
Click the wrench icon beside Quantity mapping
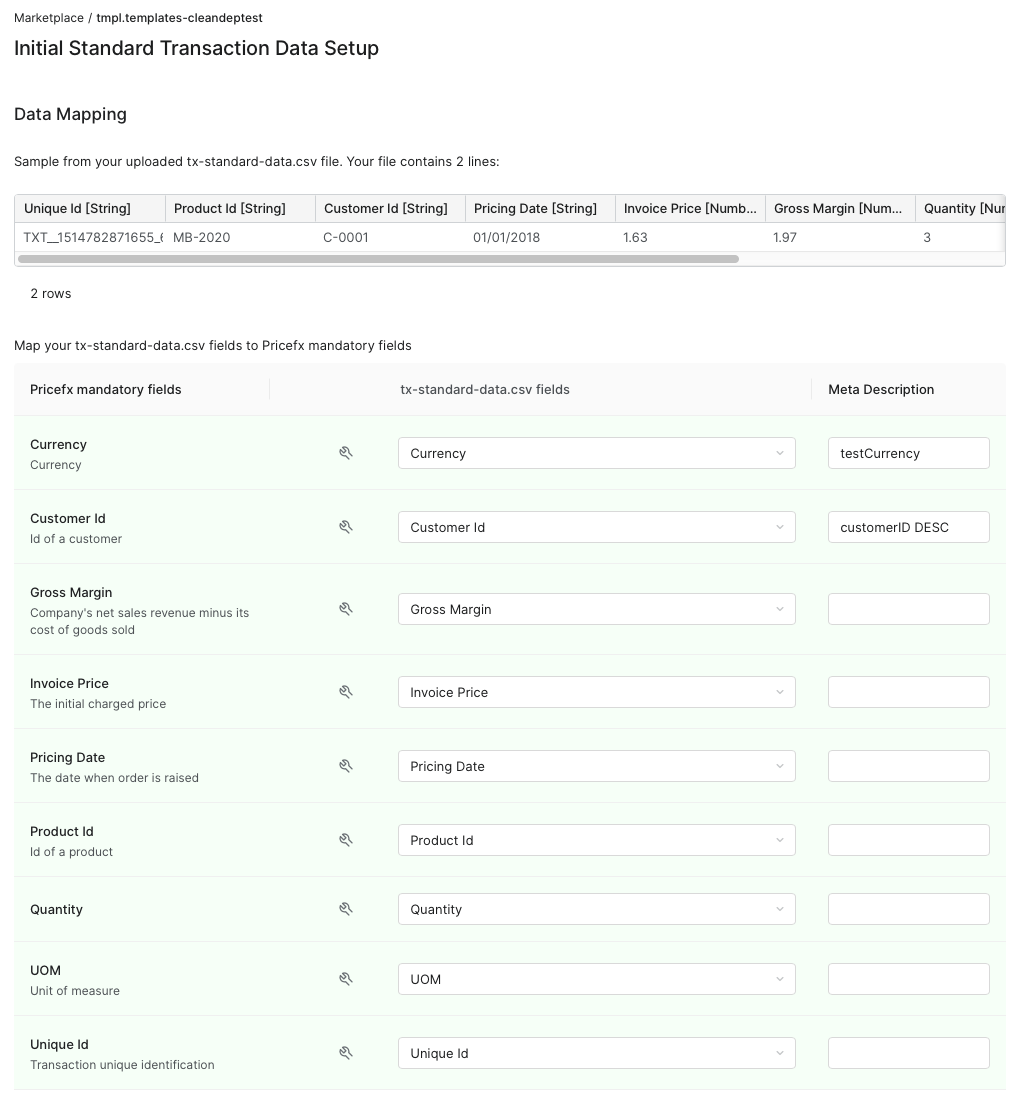pyautogui.click(x=346, y=908)
